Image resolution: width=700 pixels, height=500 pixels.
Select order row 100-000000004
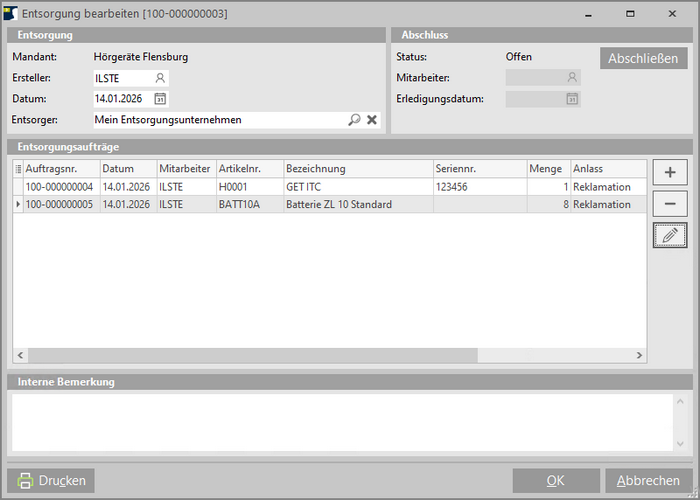[x=59, y=187]
